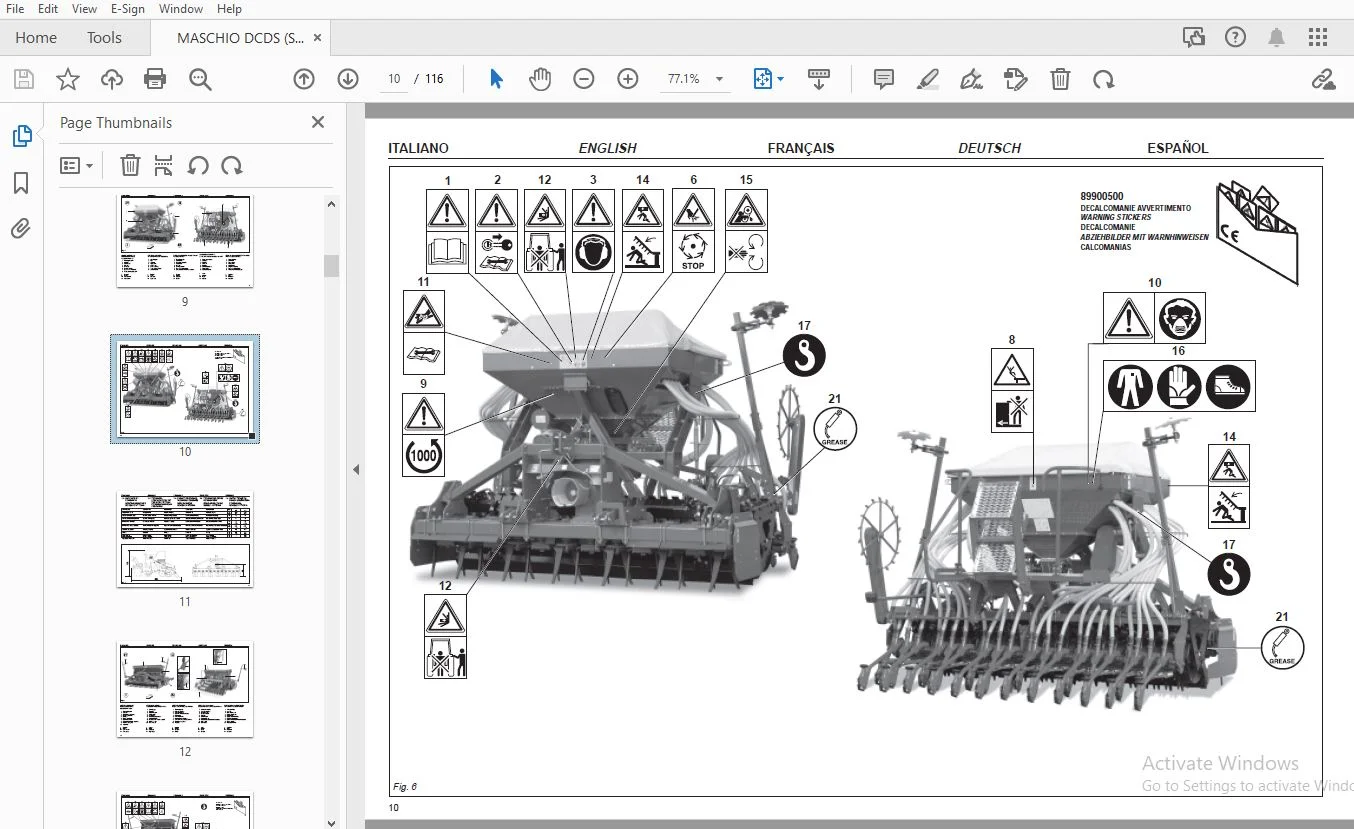Add bookmark with the star icon
The height and width of the screenshot is (829, 1354).
(x=67, y=79)
